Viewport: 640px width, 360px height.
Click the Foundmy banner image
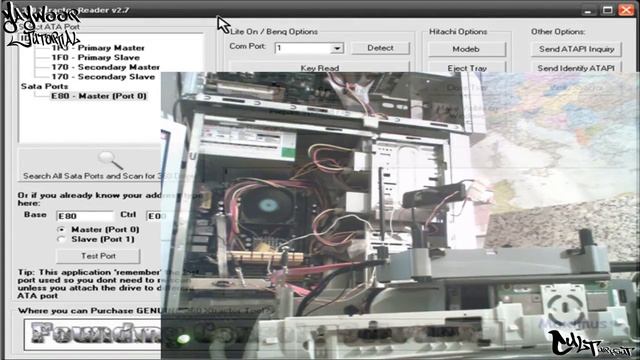[x=93, y=335]
